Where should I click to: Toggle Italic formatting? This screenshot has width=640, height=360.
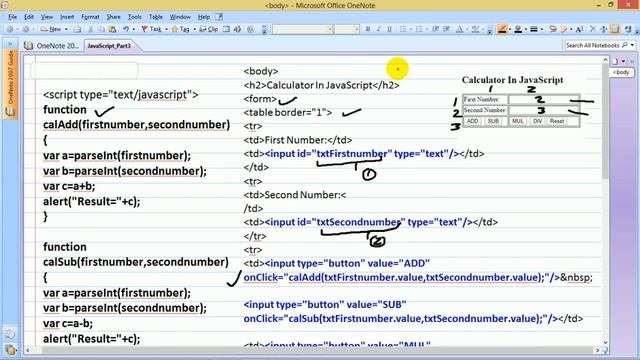tap(378, 29)
